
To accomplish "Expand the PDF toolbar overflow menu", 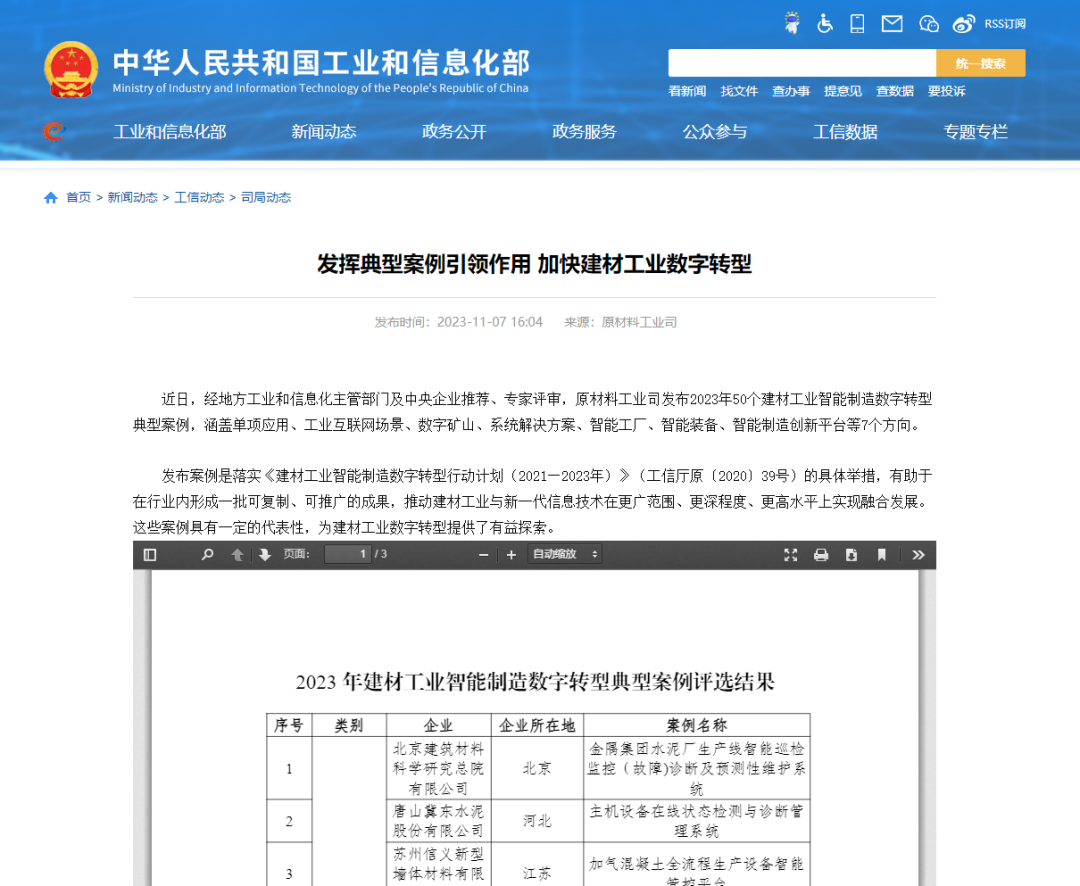I will (918, 554).
